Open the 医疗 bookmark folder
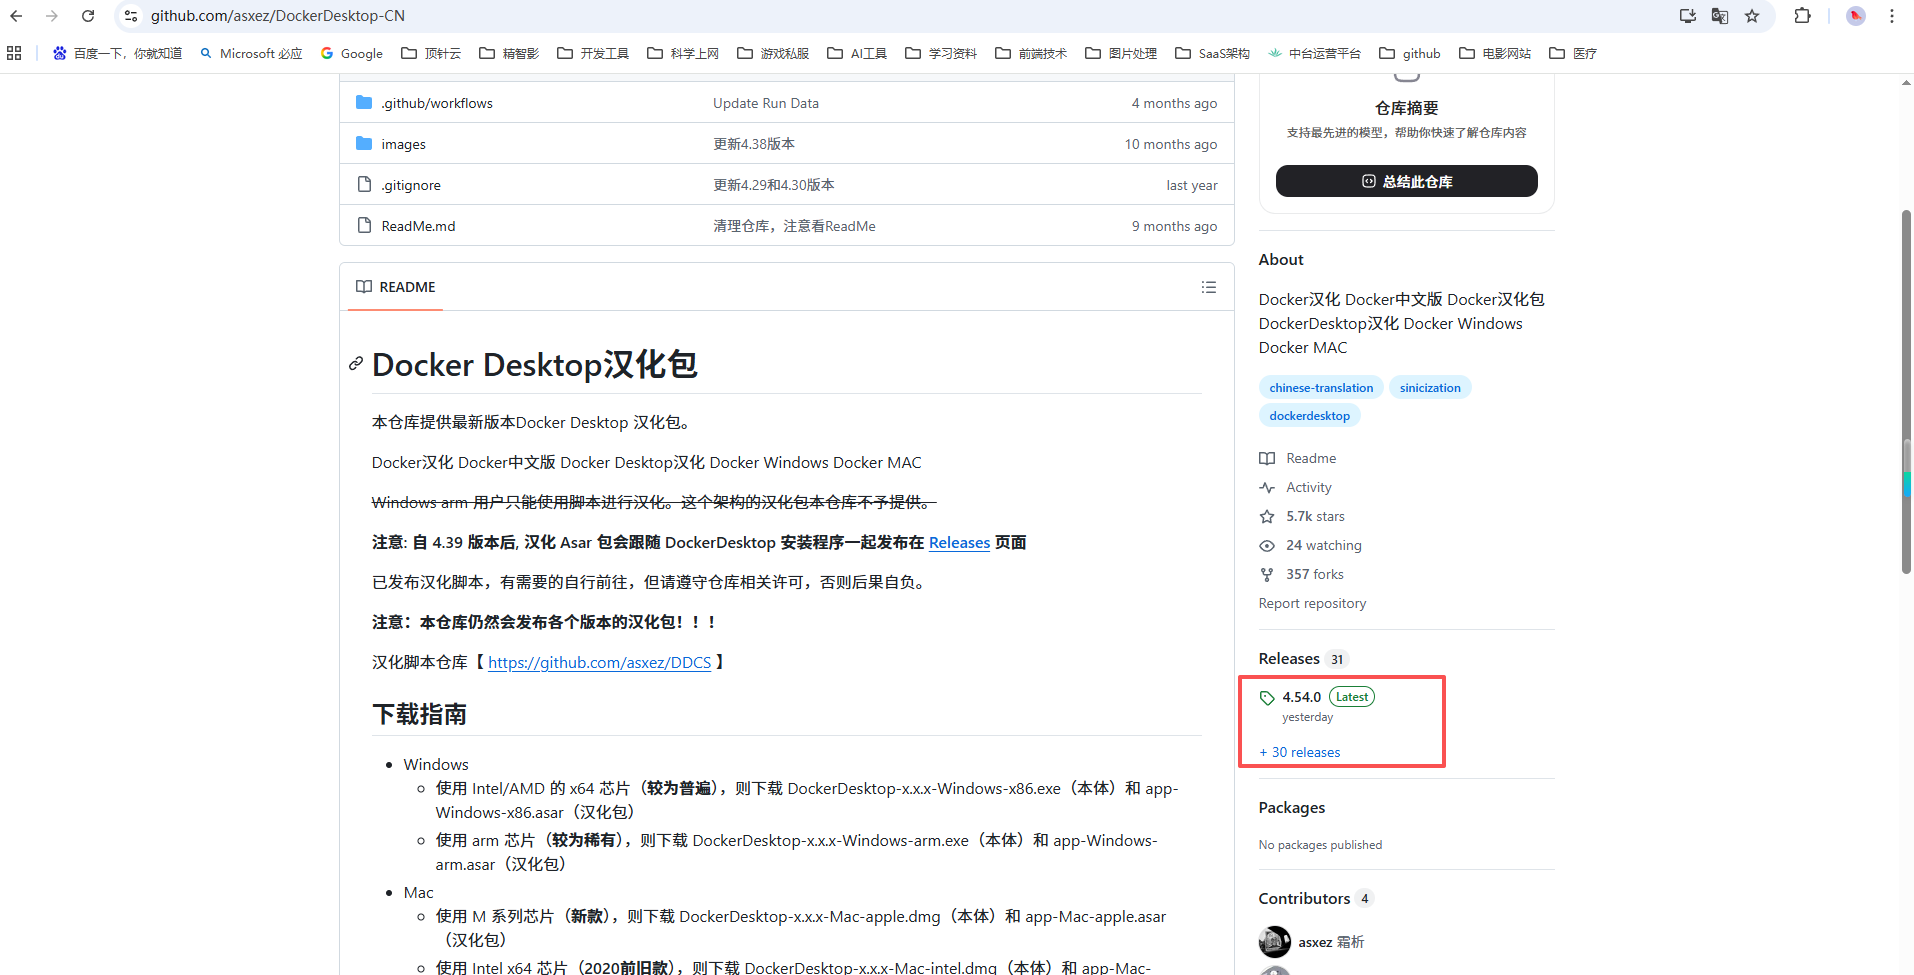Screen dimensions: 1914x975 (1573, 53)
